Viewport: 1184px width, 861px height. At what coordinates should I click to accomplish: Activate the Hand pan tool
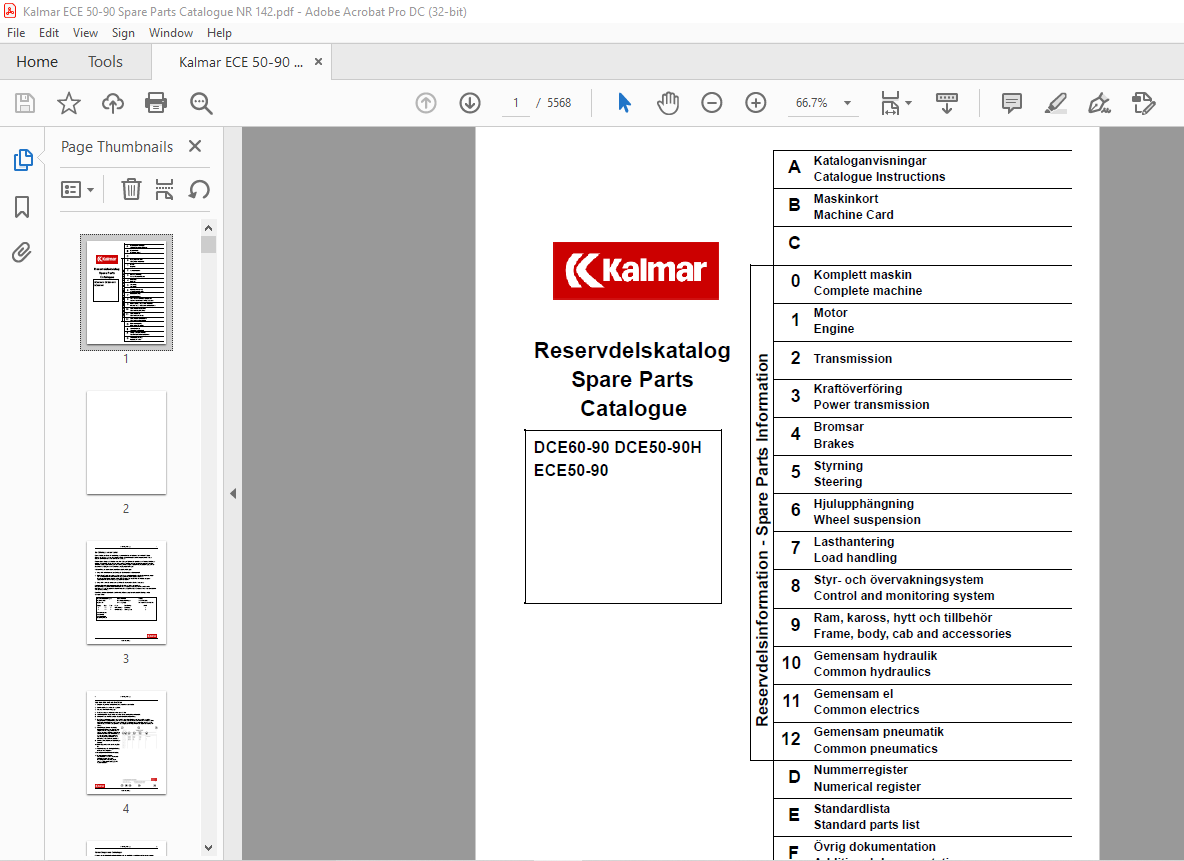[668, 103]
